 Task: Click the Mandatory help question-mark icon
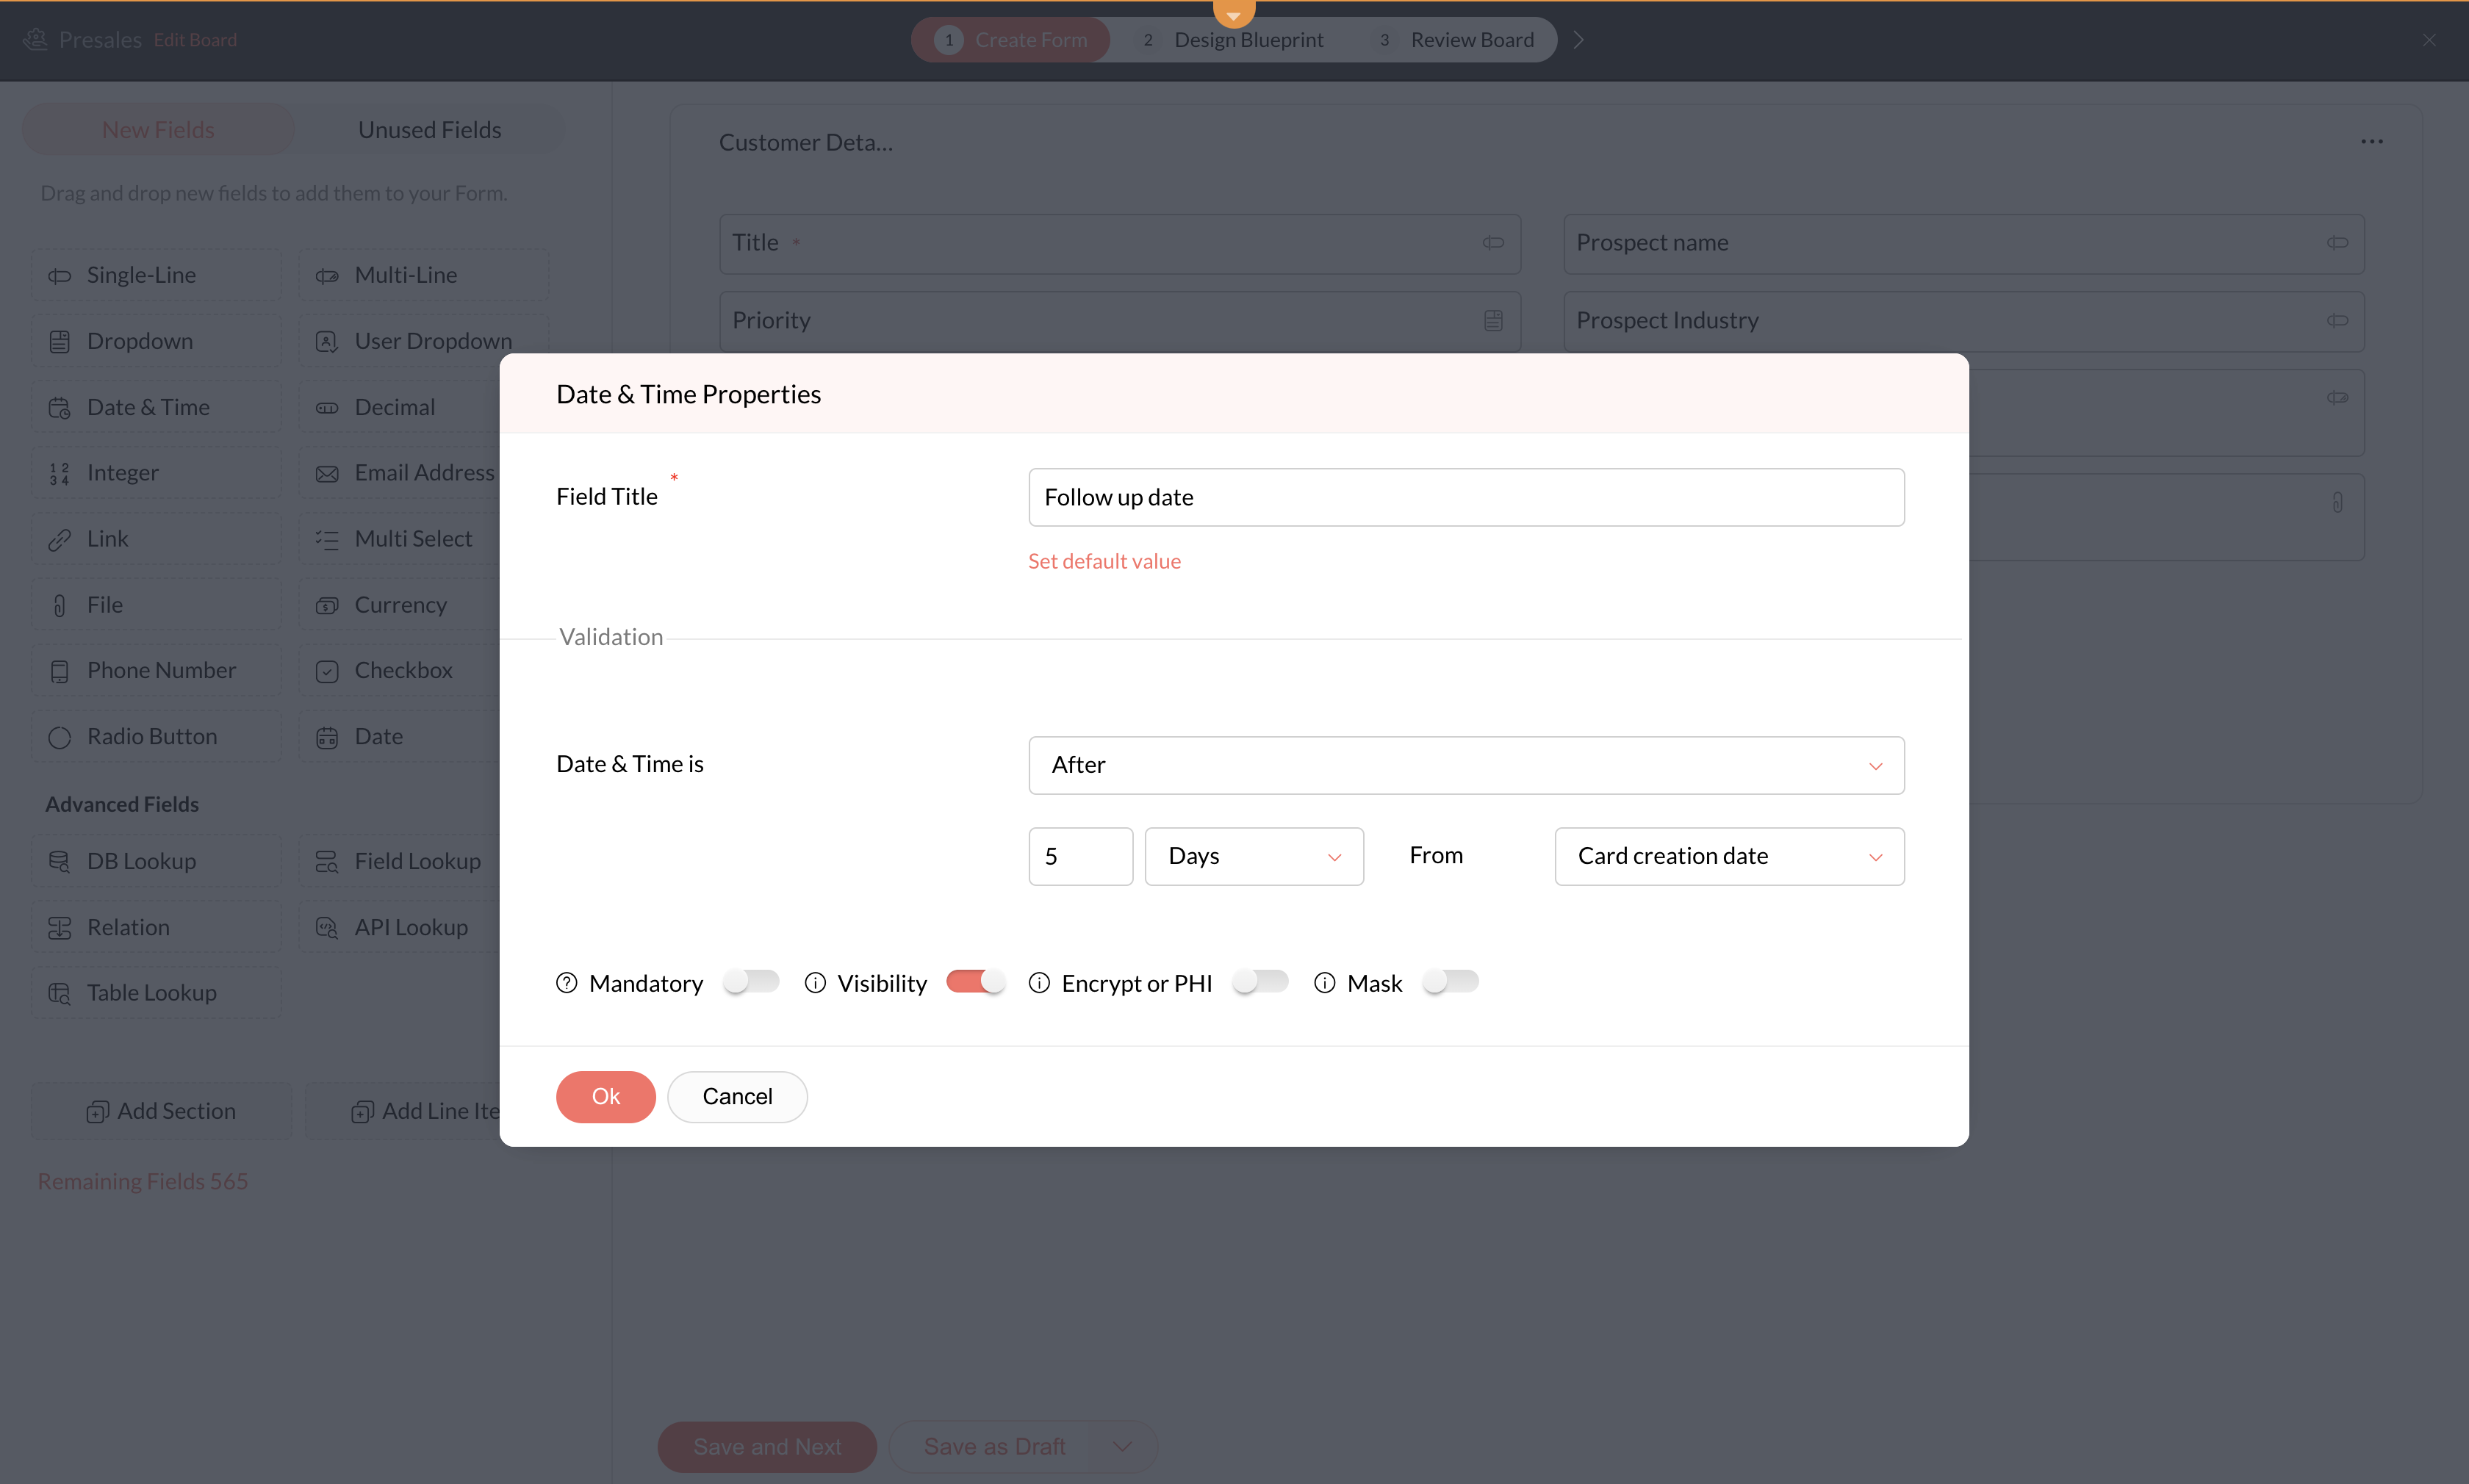click(x=566, y=983)
